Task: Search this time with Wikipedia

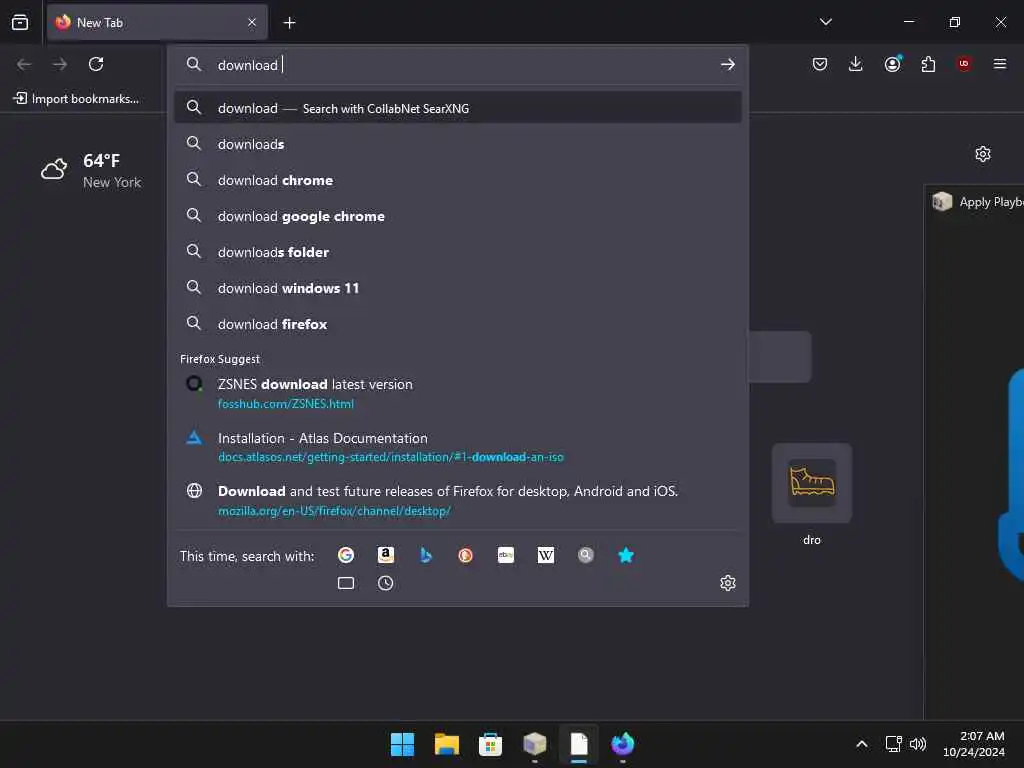Action: [x=545, y=555]
